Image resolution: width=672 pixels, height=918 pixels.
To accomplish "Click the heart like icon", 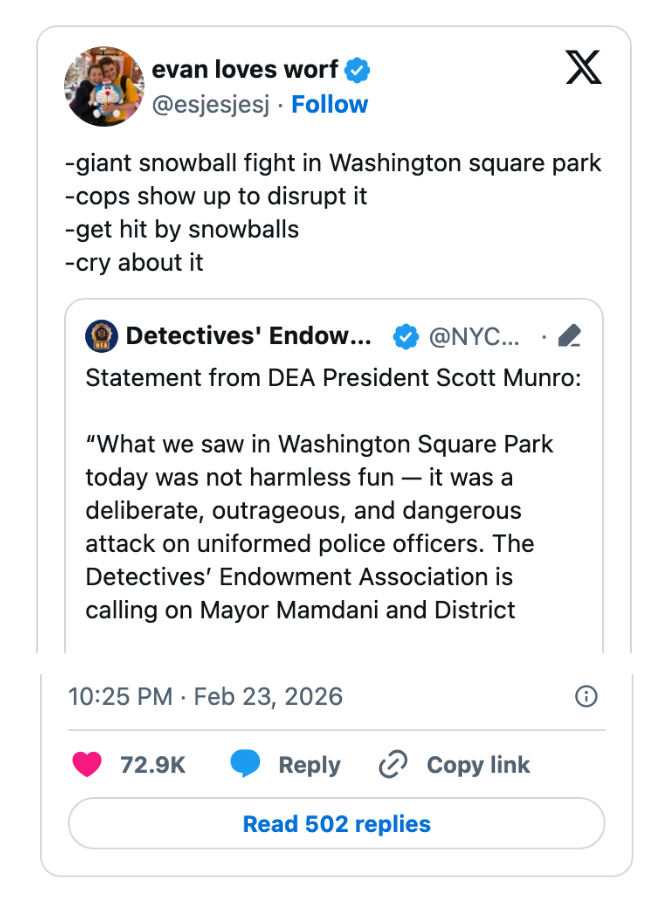I will (x=88, y=765).
